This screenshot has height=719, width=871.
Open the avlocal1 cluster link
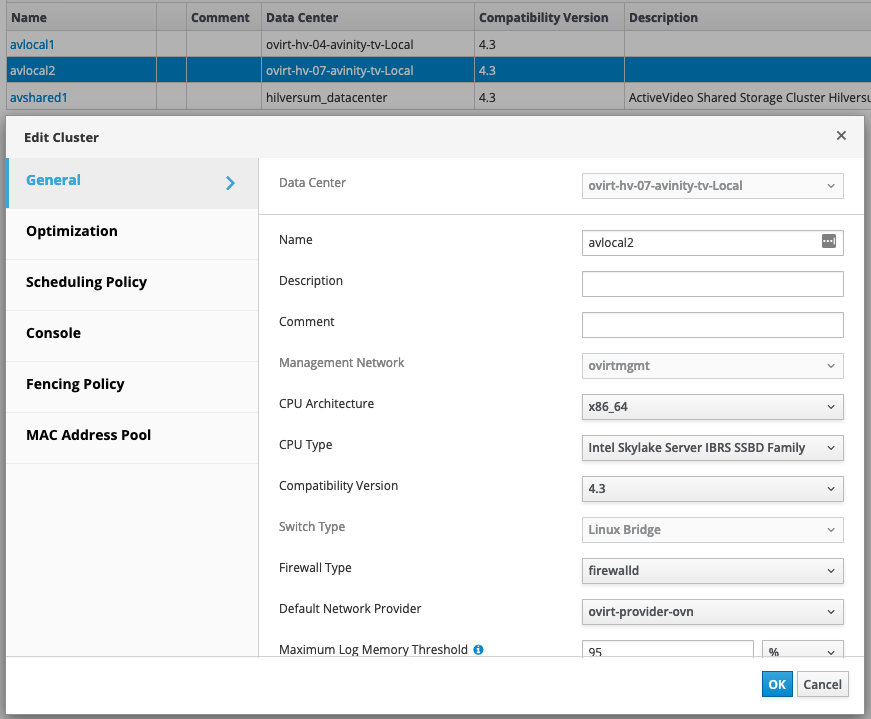32,45
